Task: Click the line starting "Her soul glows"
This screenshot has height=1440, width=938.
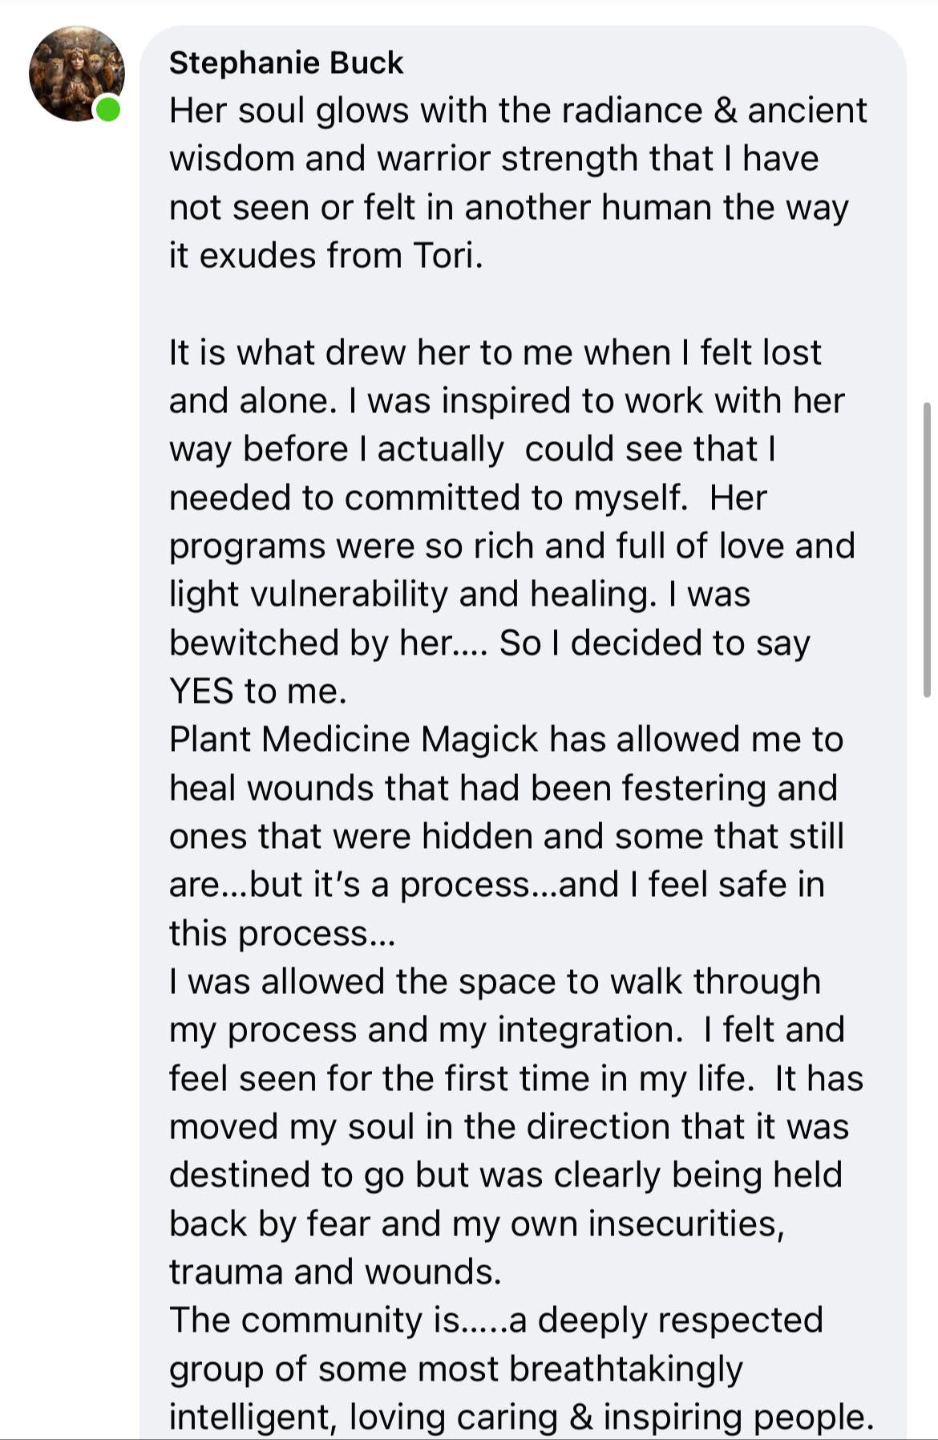Action: 517,111
